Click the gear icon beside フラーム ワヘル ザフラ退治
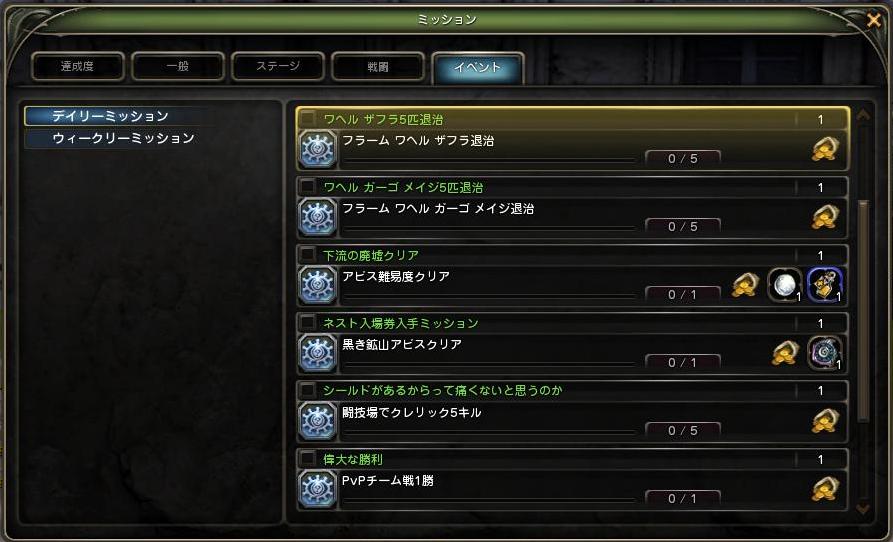 tap(318, 149)
